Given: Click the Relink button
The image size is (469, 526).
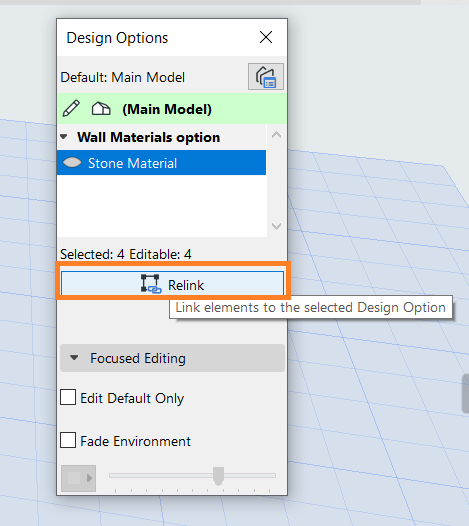Looking at the screenshot, I should (x=172, y=284).
